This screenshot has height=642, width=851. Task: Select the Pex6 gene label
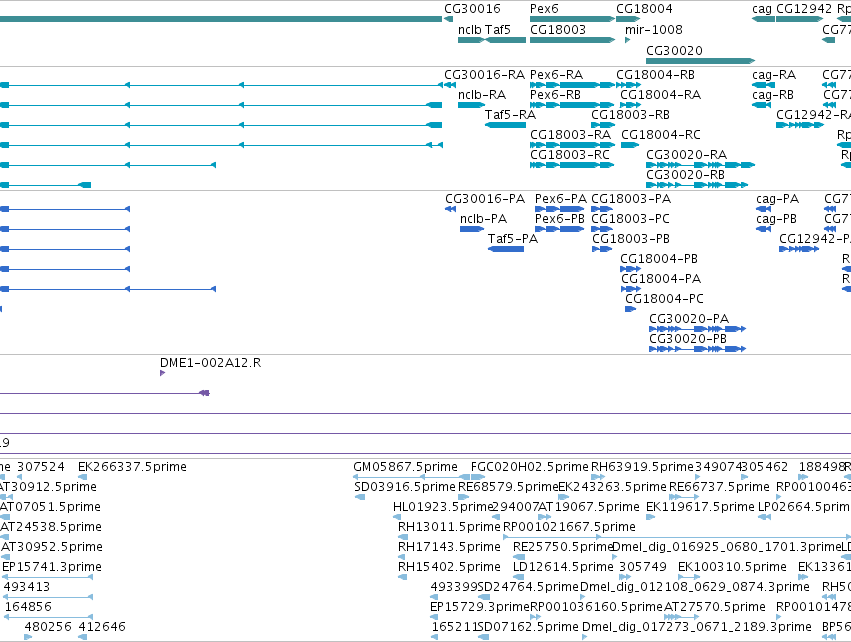click(x=544, y=9)
